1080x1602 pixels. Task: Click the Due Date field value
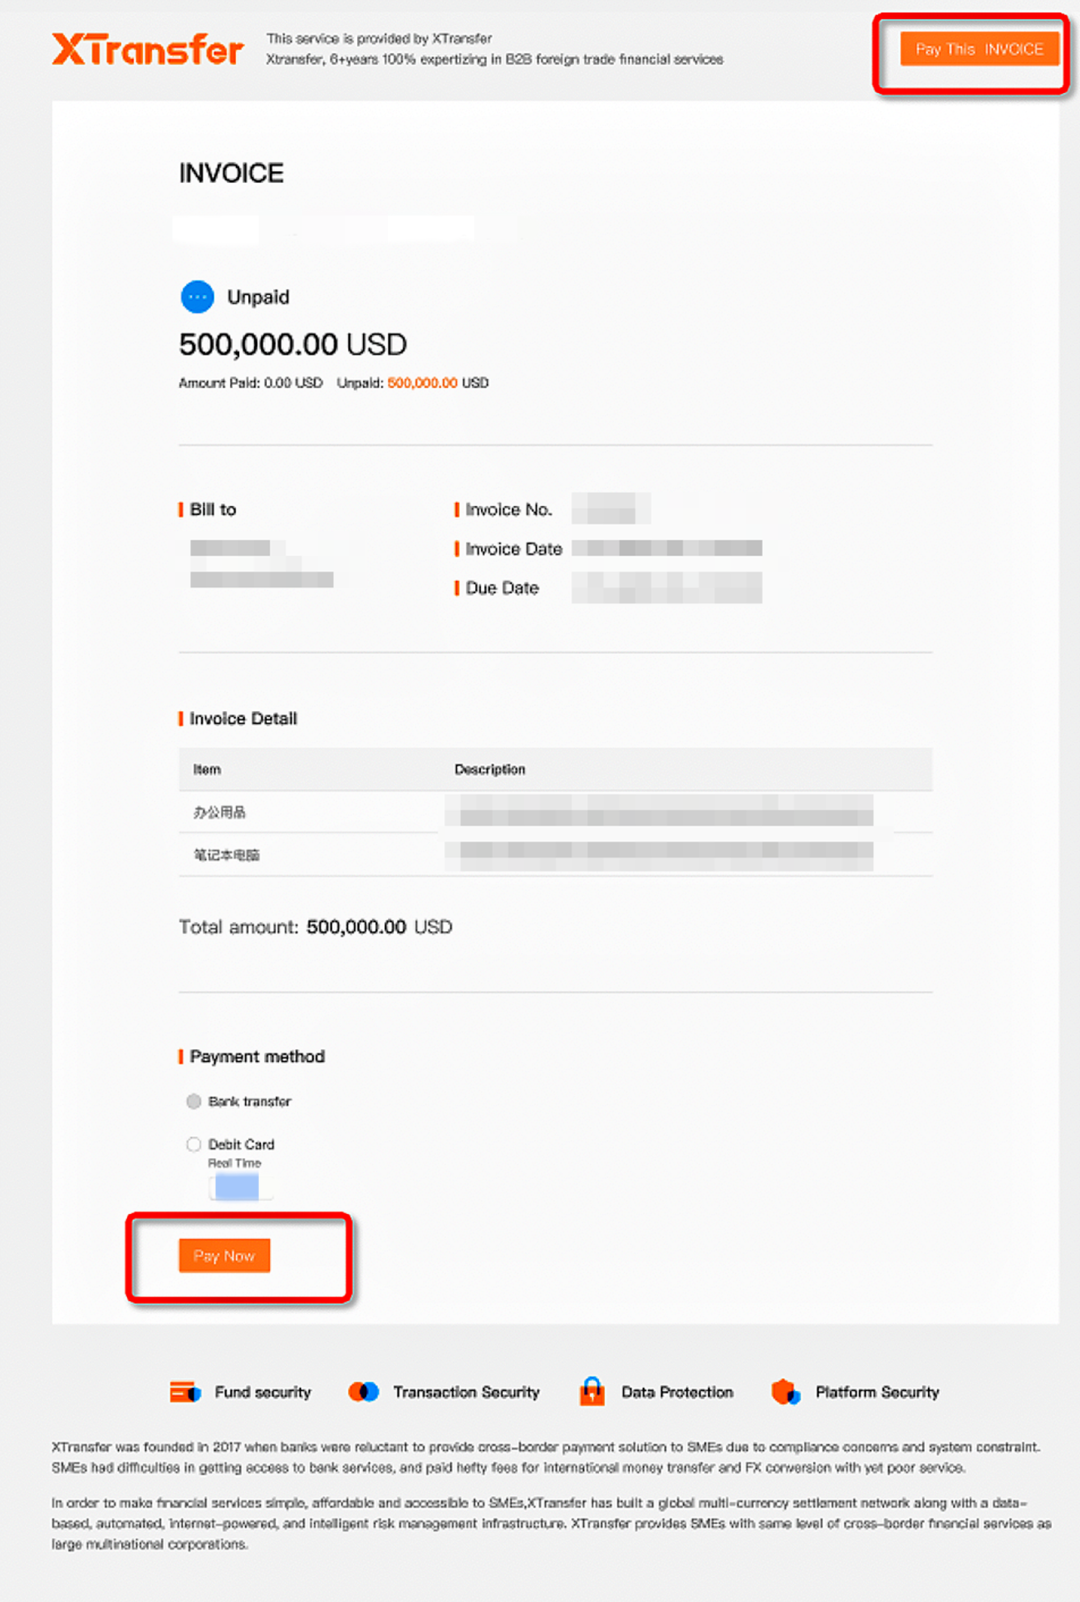click(667, 588)
